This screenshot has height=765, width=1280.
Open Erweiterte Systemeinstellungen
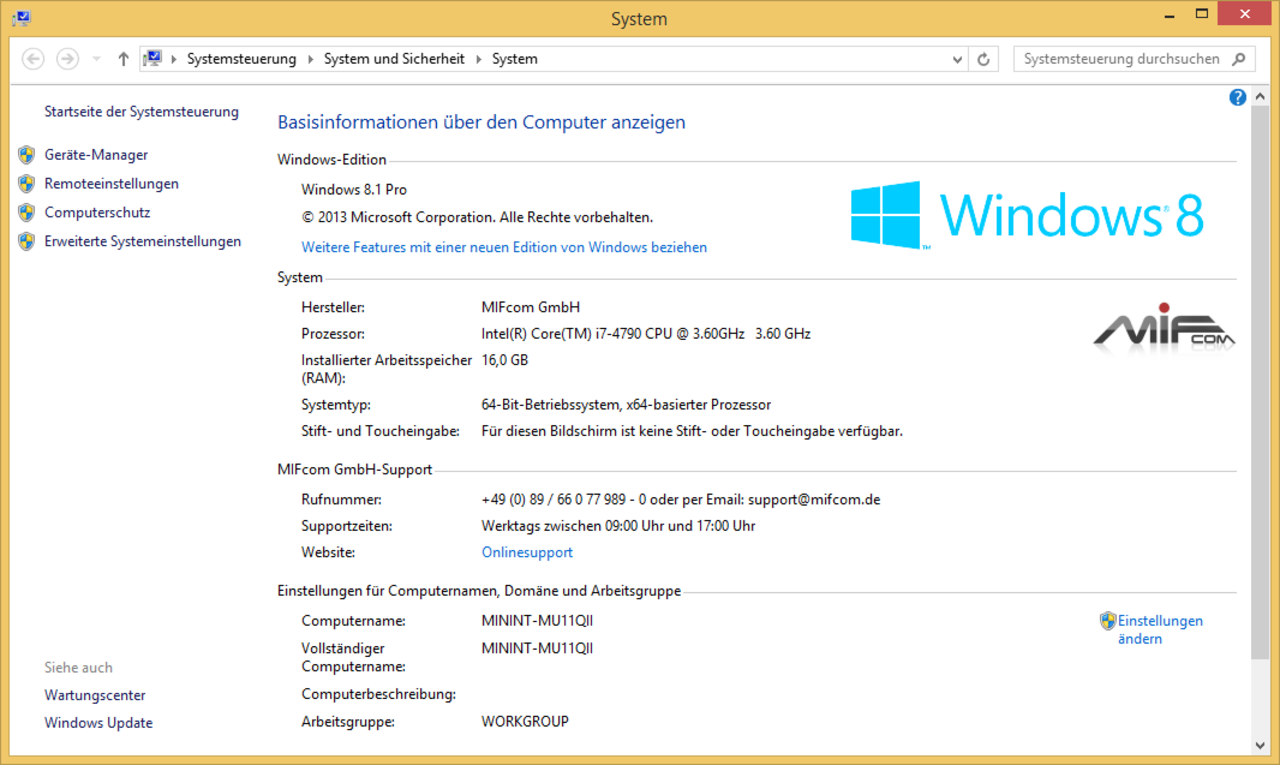point(143,242)
